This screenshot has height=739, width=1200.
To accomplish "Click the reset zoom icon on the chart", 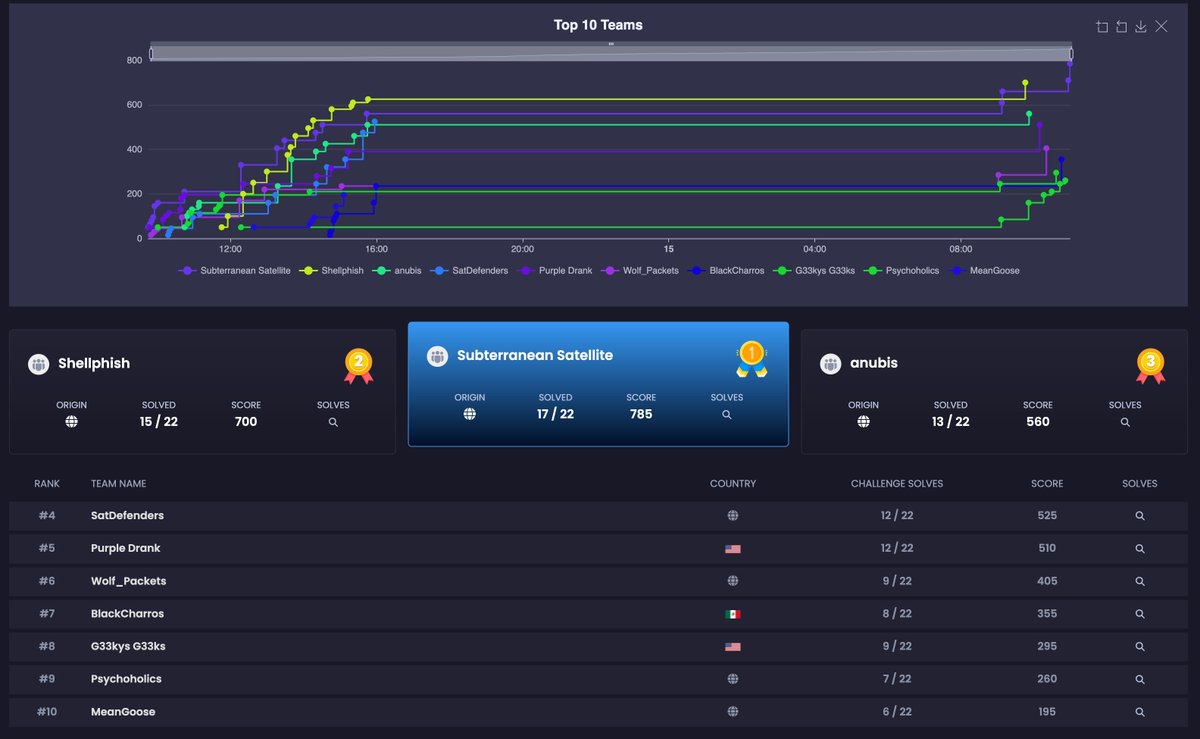I will coord(1122,27).
